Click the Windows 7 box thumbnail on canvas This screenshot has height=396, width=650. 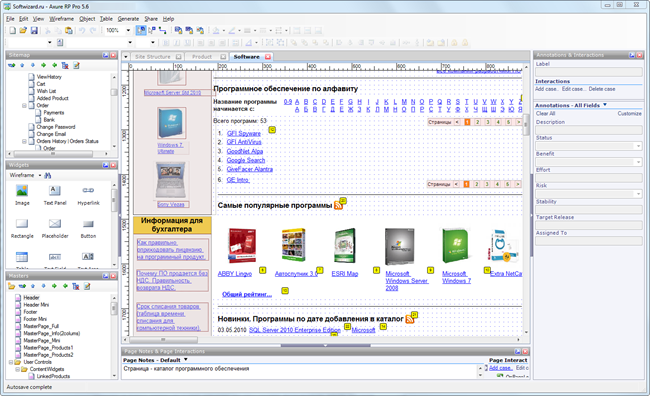coord(171,123)
